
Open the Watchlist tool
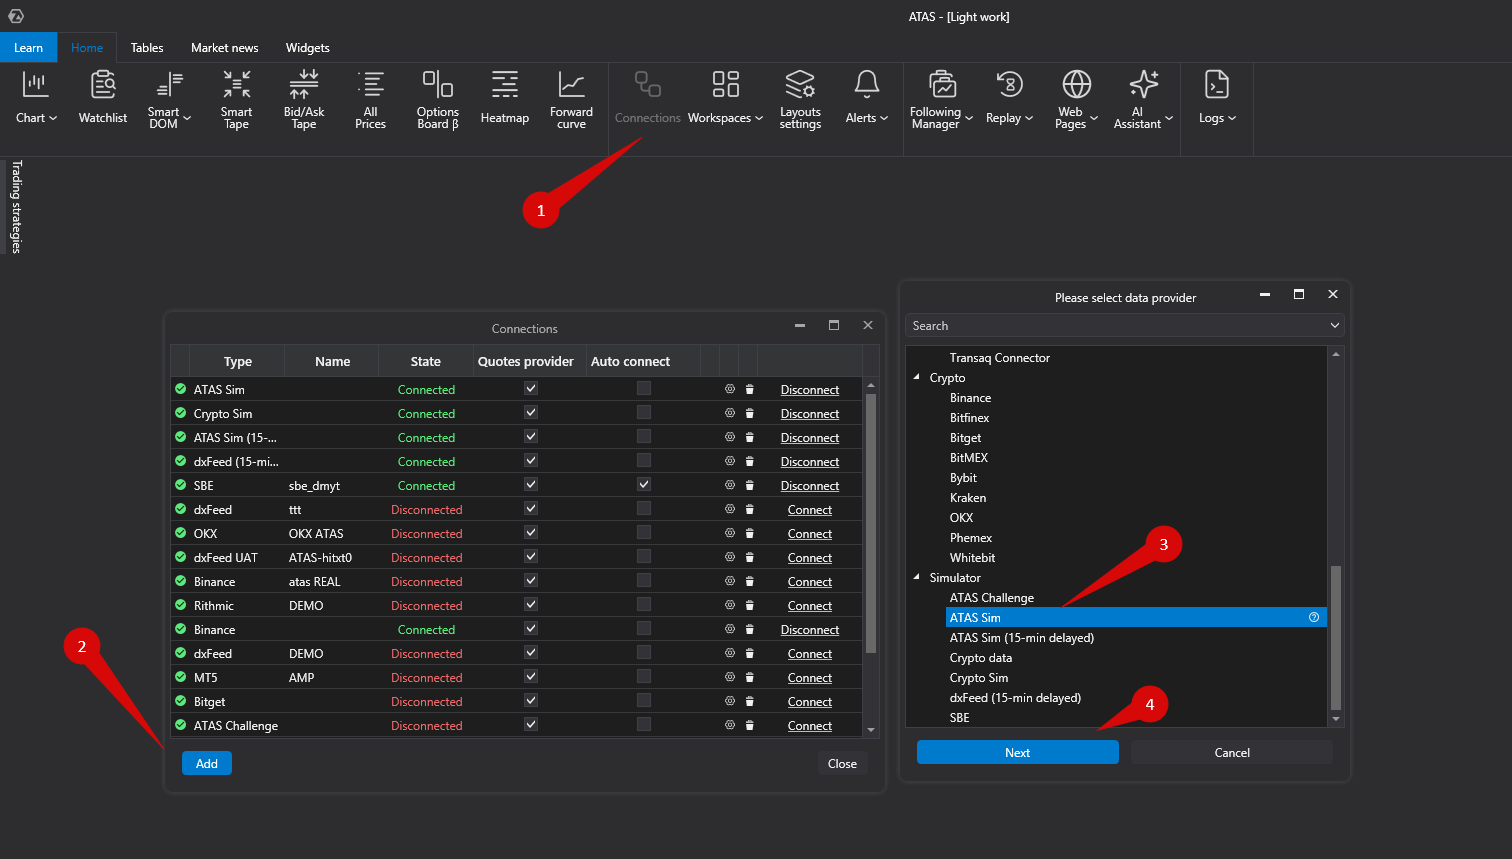103,97
